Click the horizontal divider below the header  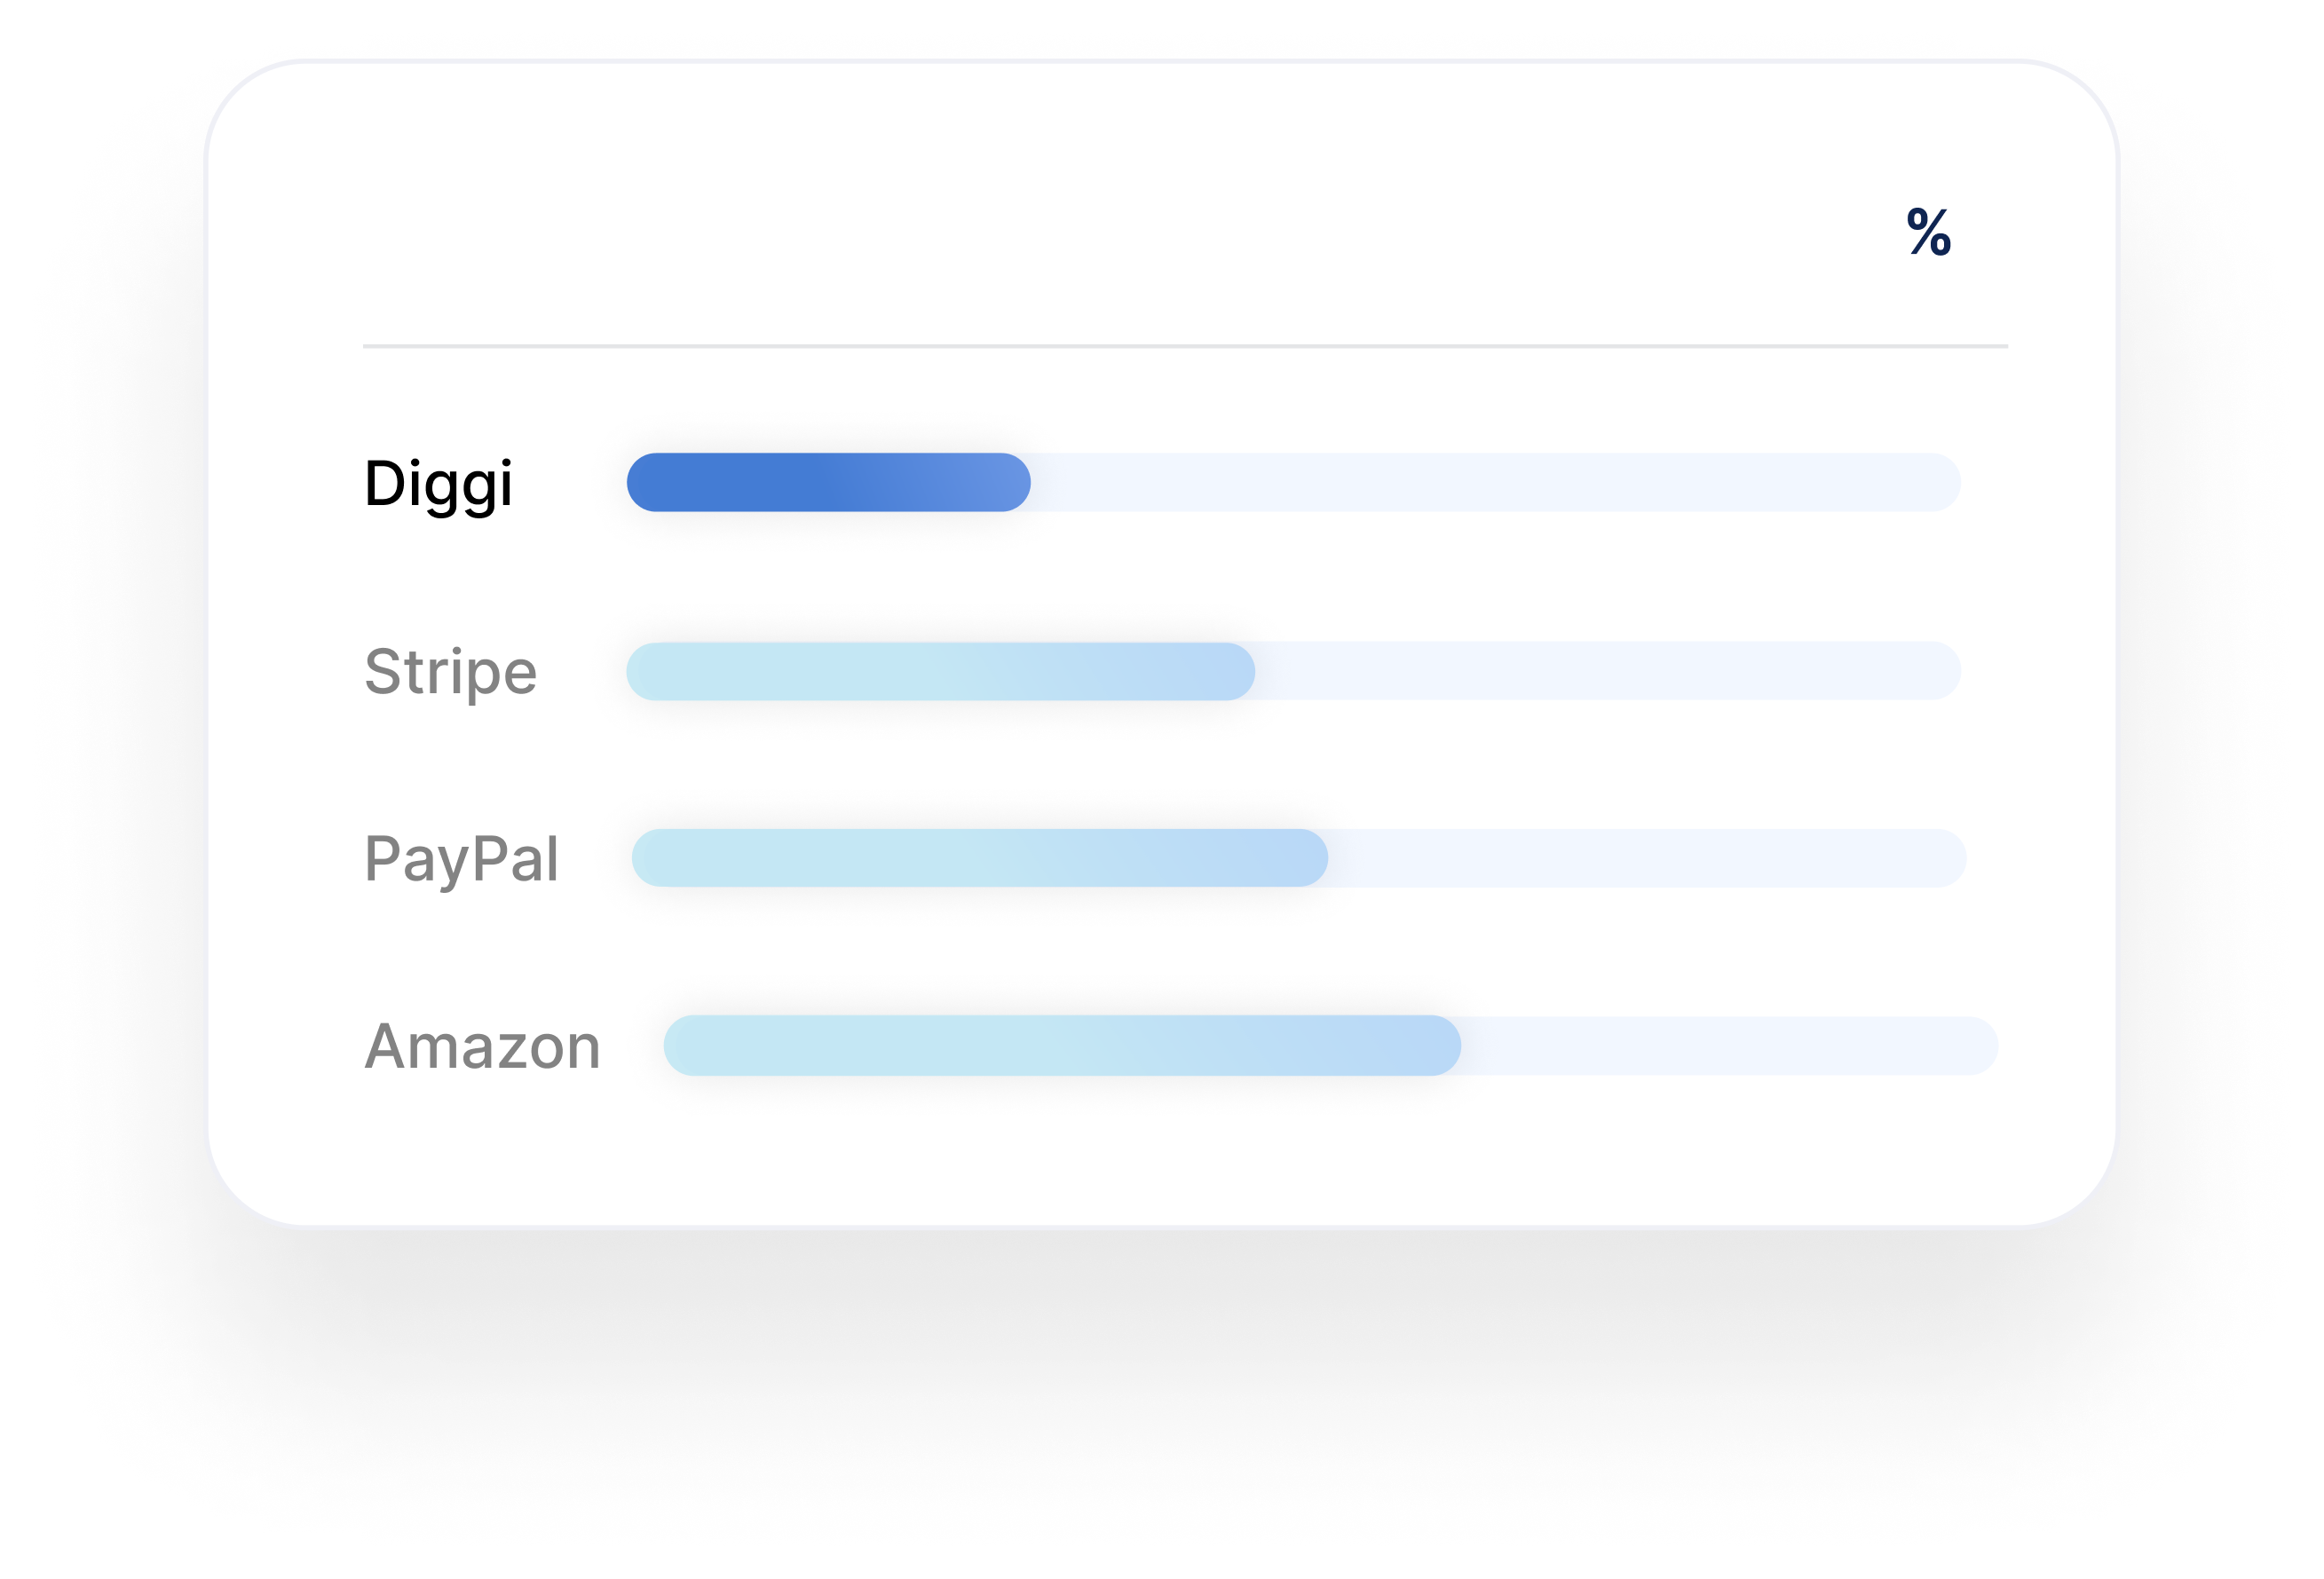point(1185,346)
